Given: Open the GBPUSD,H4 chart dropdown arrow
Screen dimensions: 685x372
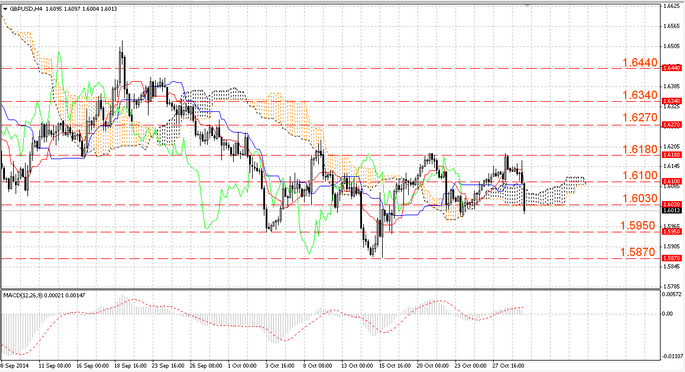Looking at the screenshot, I should coord(5,9).
